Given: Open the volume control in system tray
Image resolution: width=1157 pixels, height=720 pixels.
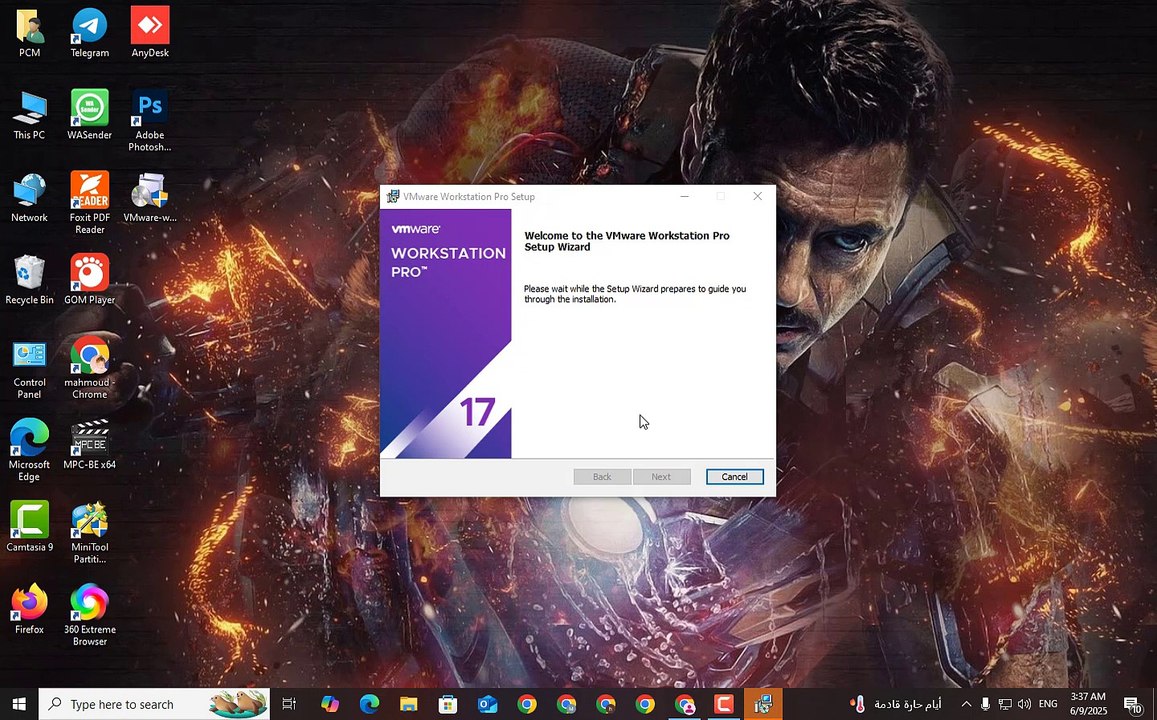Looking at the screenshot, I should coord(1024,704).
